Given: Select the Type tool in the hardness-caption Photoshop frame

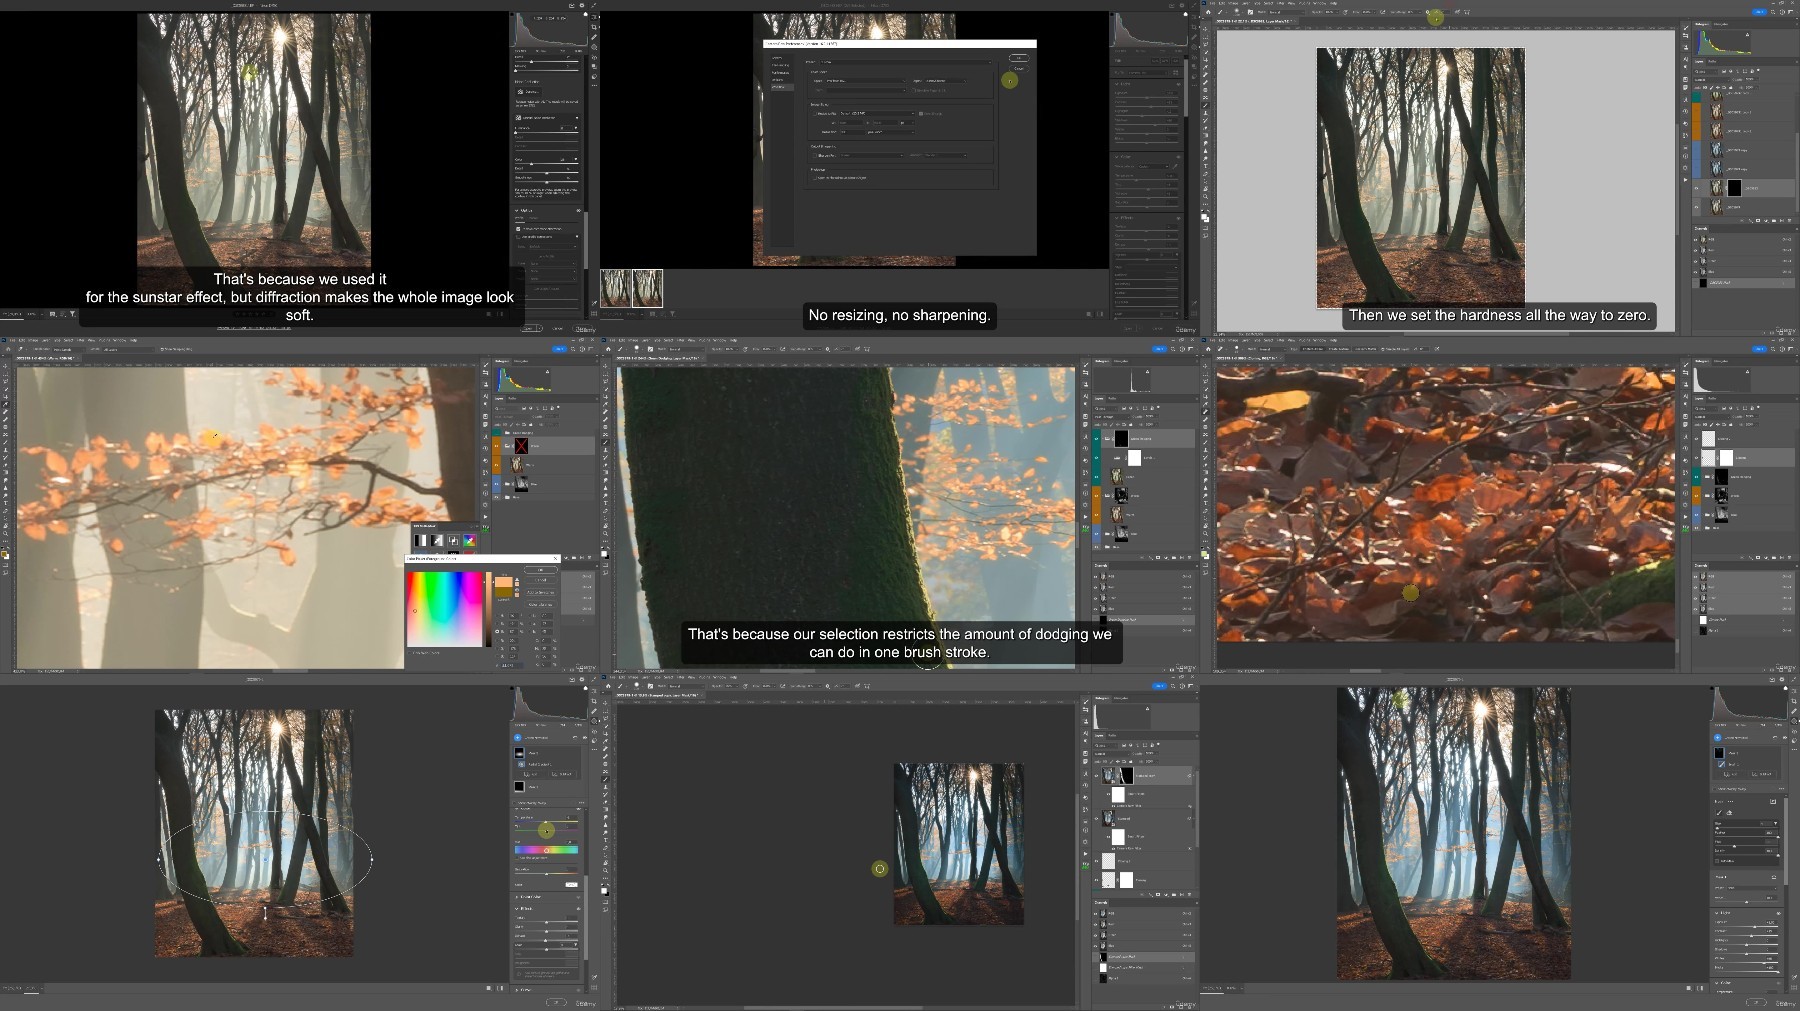Looking at the screenshot, I should pos(1205,166).
